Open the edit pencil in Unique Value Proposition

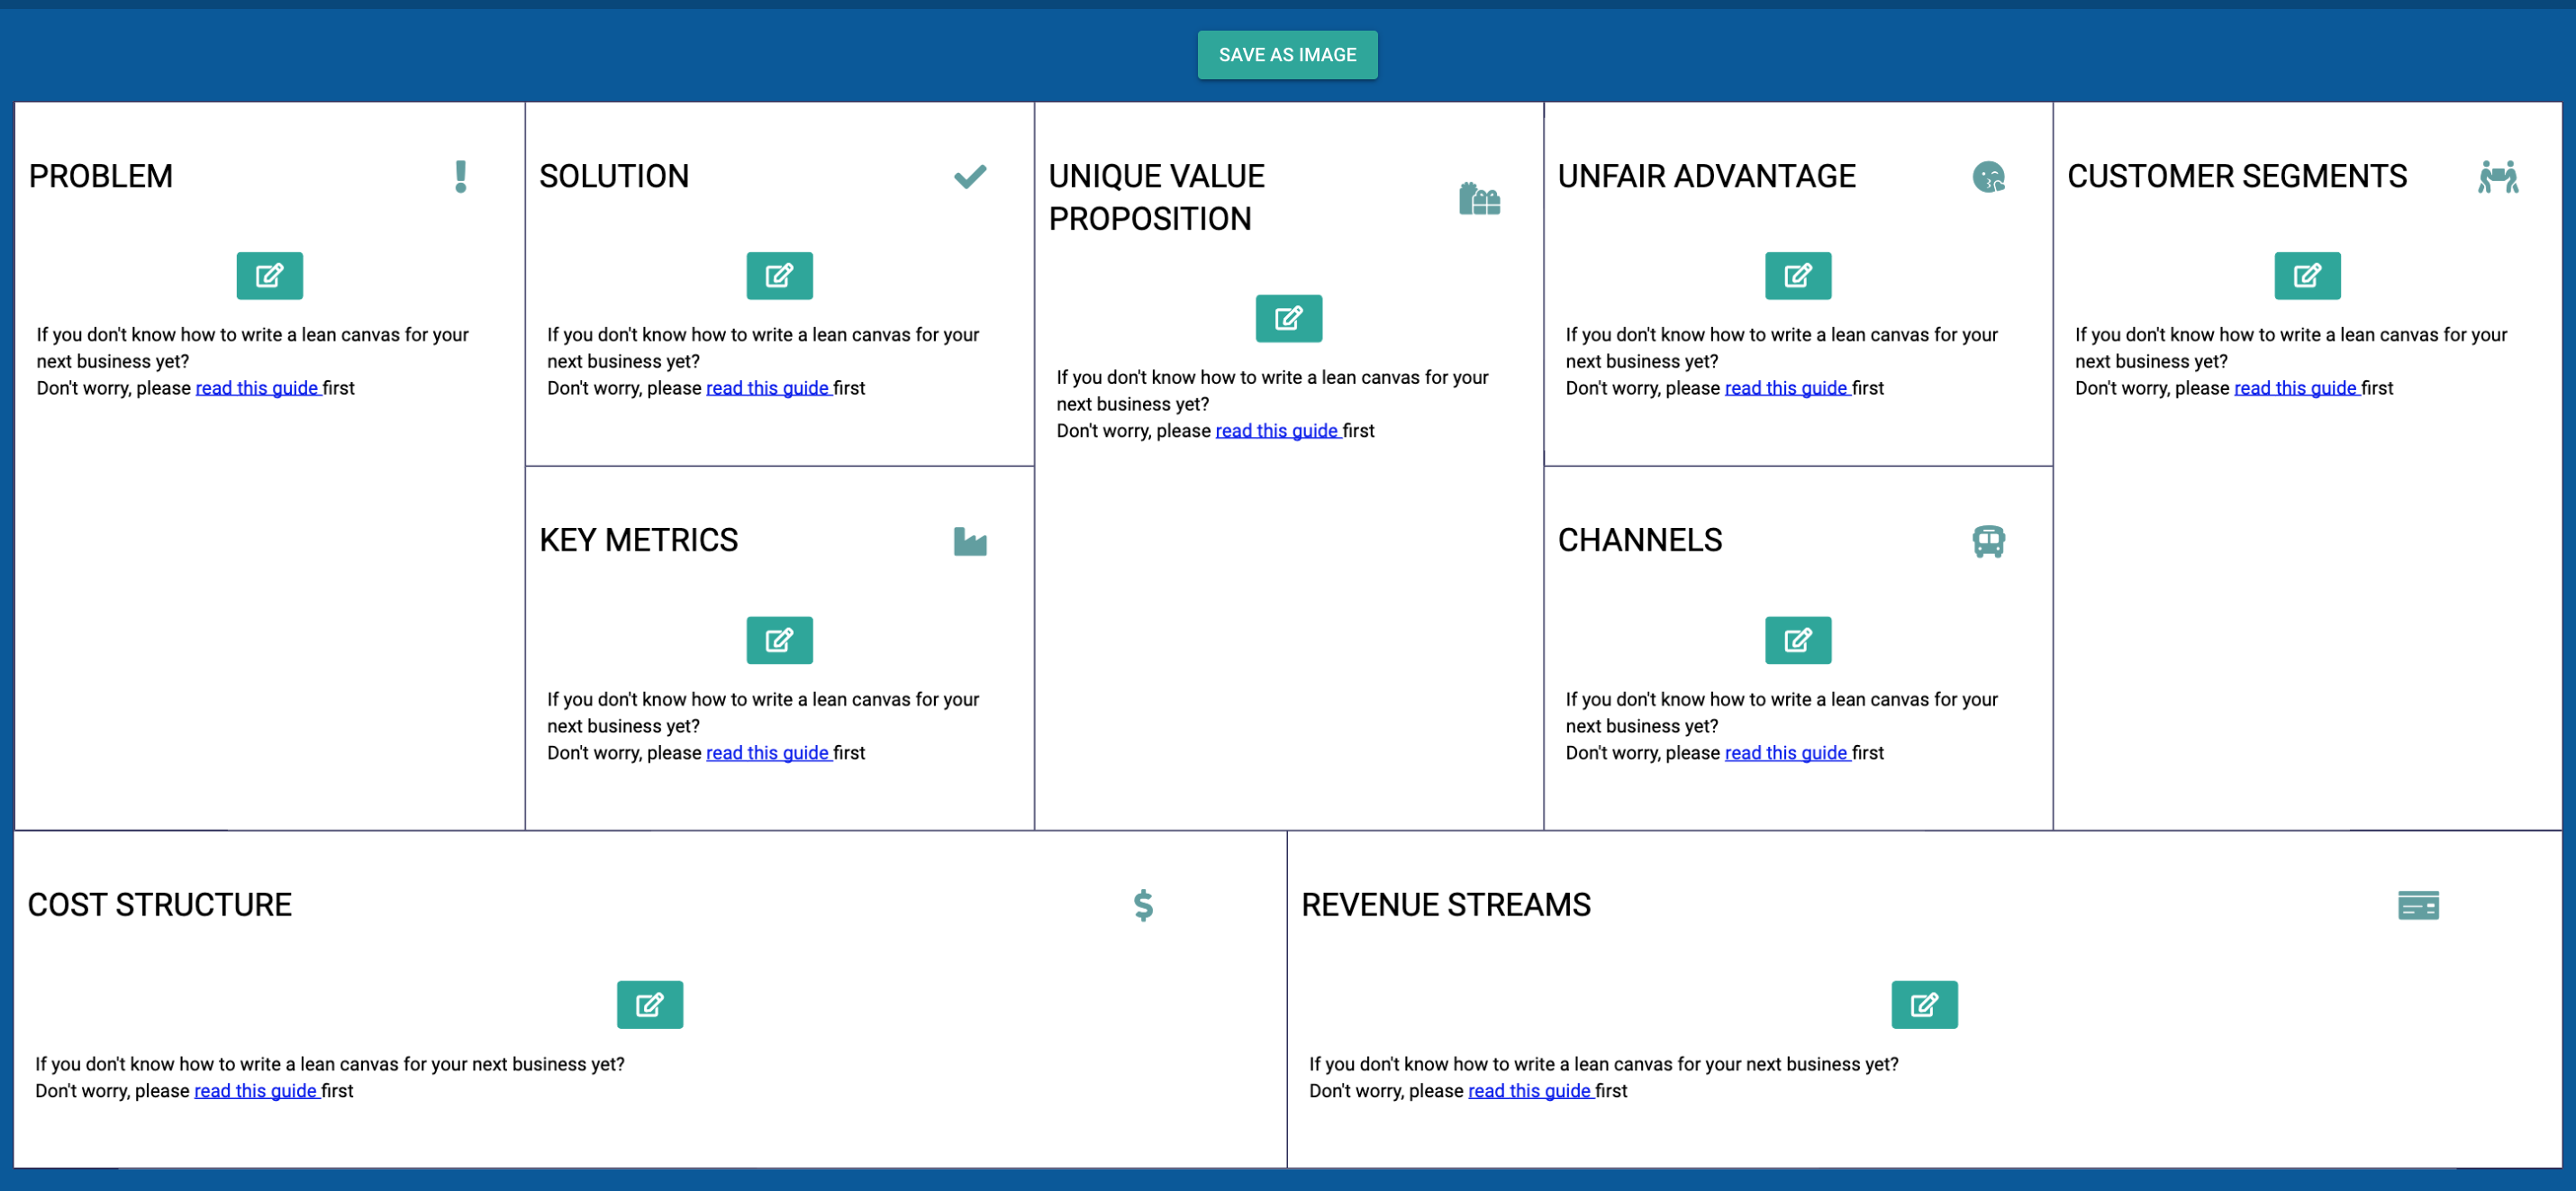1288,318
